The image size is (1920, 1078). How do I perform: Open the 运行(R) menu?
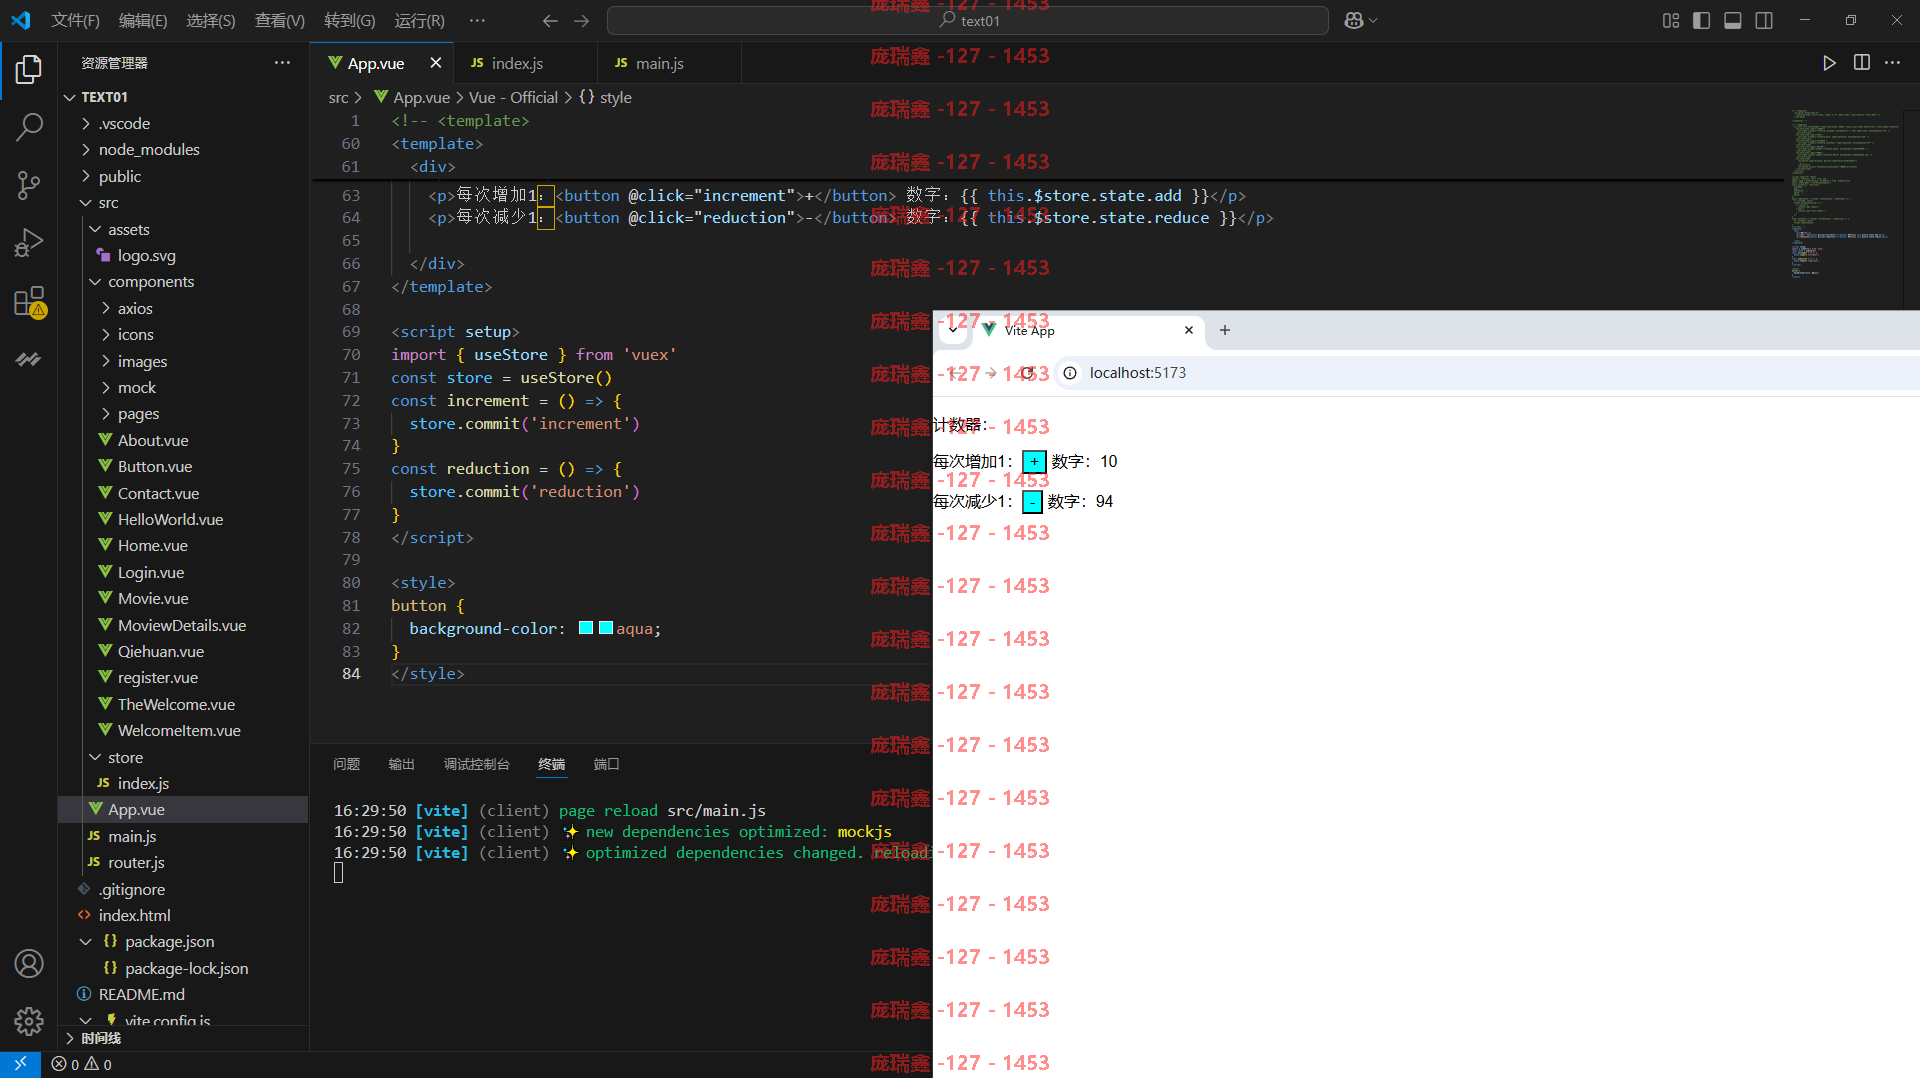pos(420,20)
